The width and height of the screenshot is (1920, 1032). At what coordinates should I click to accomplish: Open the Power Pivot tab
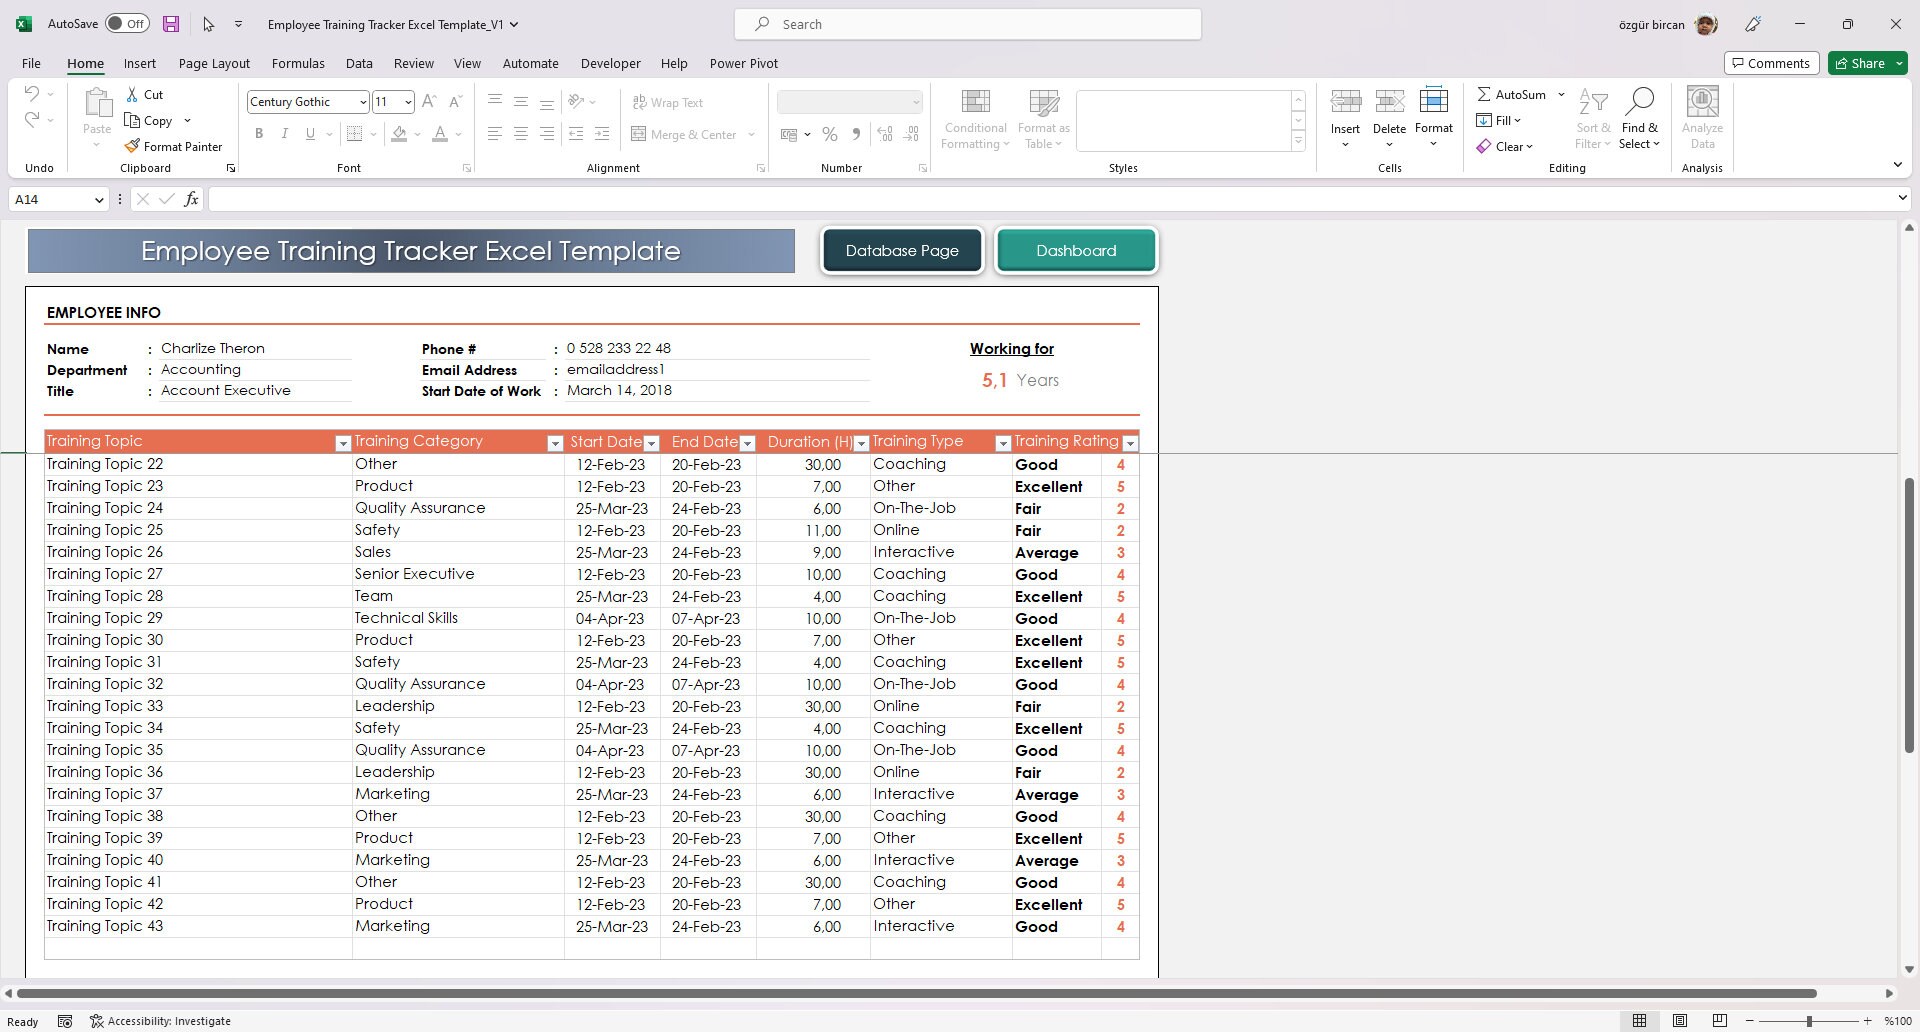[x=743, y=63]
